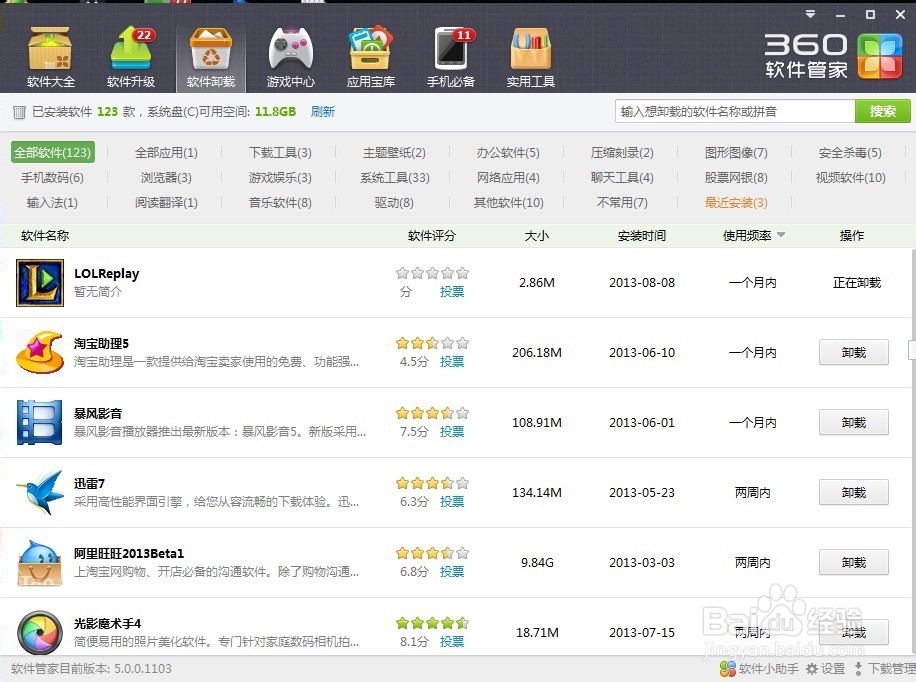Select the 安全杀毒(5) category

point(850,153)
